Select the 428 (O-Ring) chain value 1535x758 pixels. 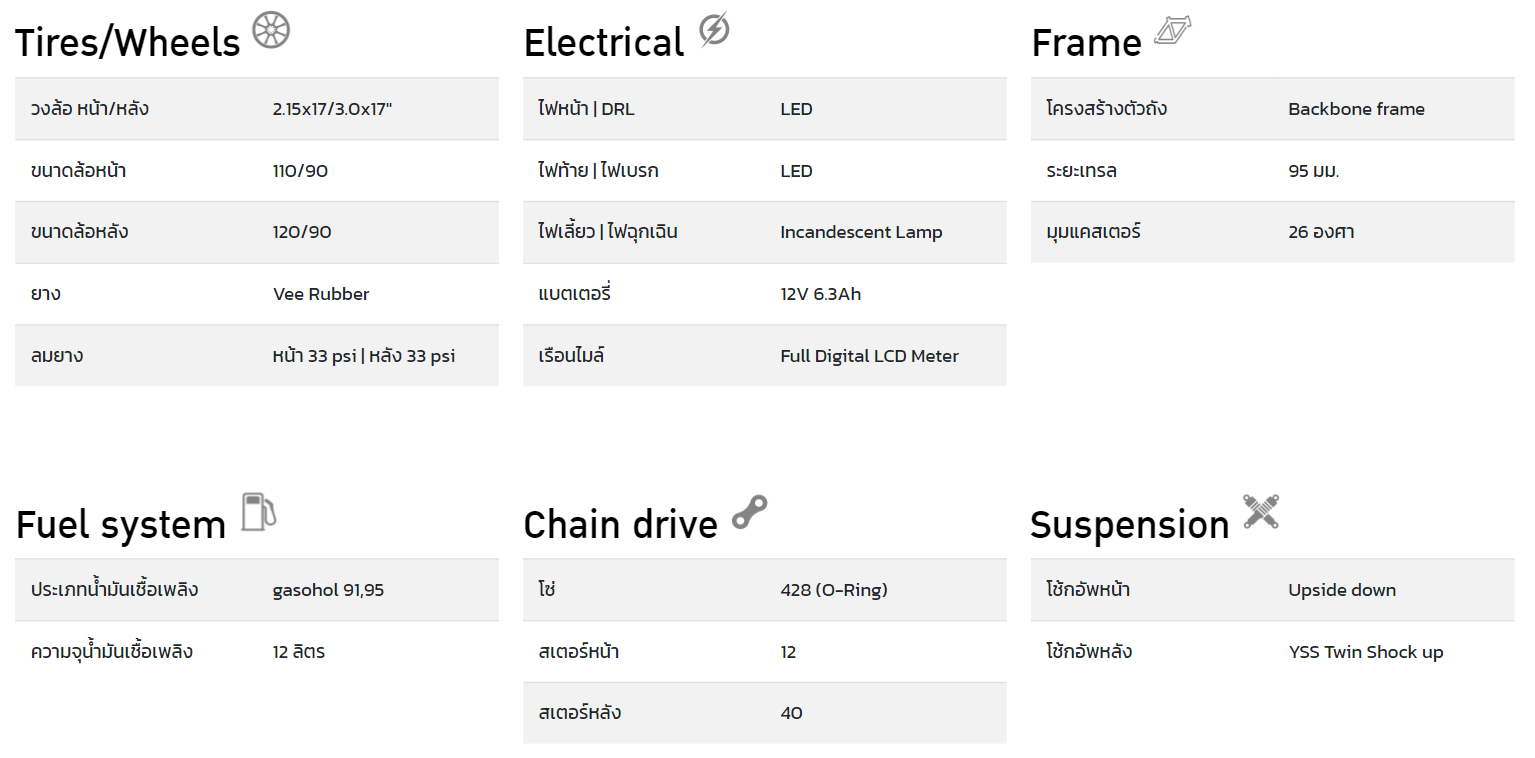(834, 590)
